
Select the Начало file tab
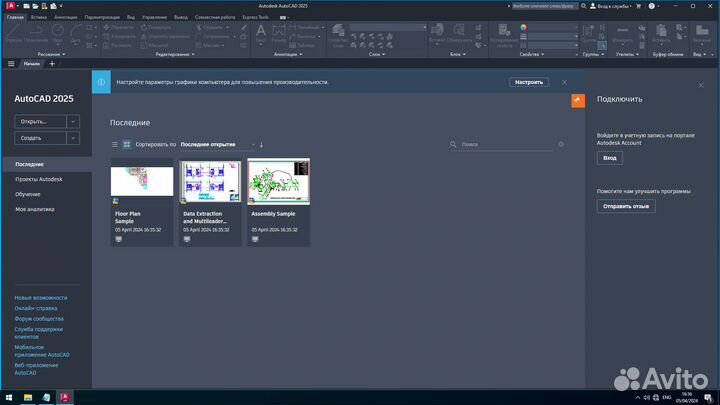point(32,64)
